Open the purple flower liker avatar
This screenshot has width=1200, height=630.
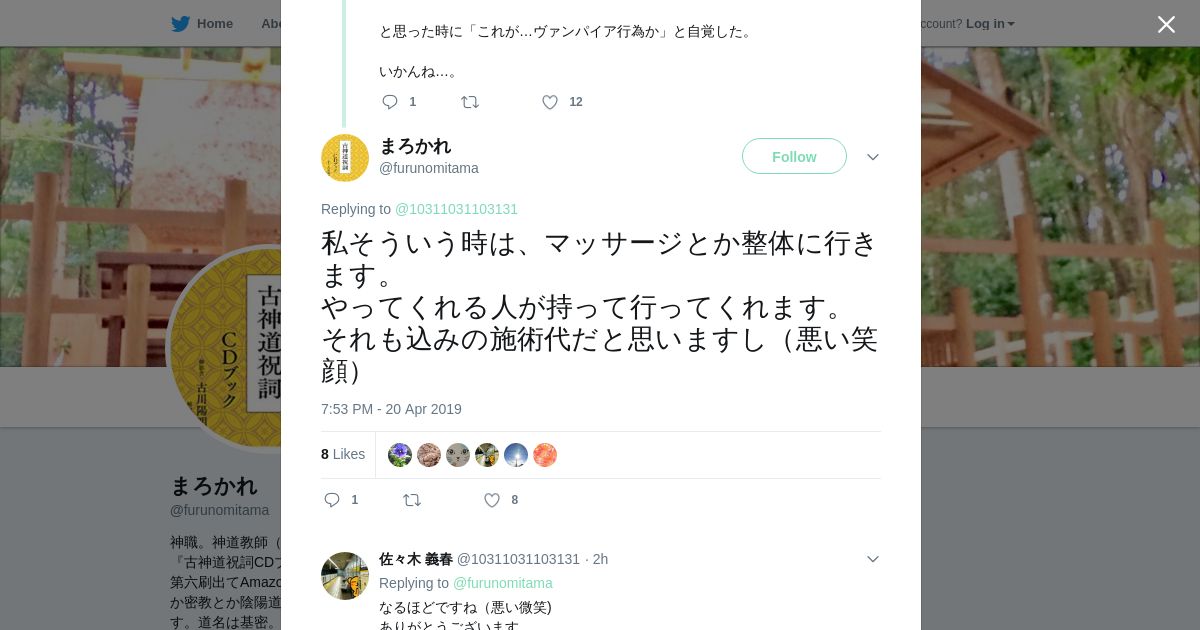(x=400, y=455)
